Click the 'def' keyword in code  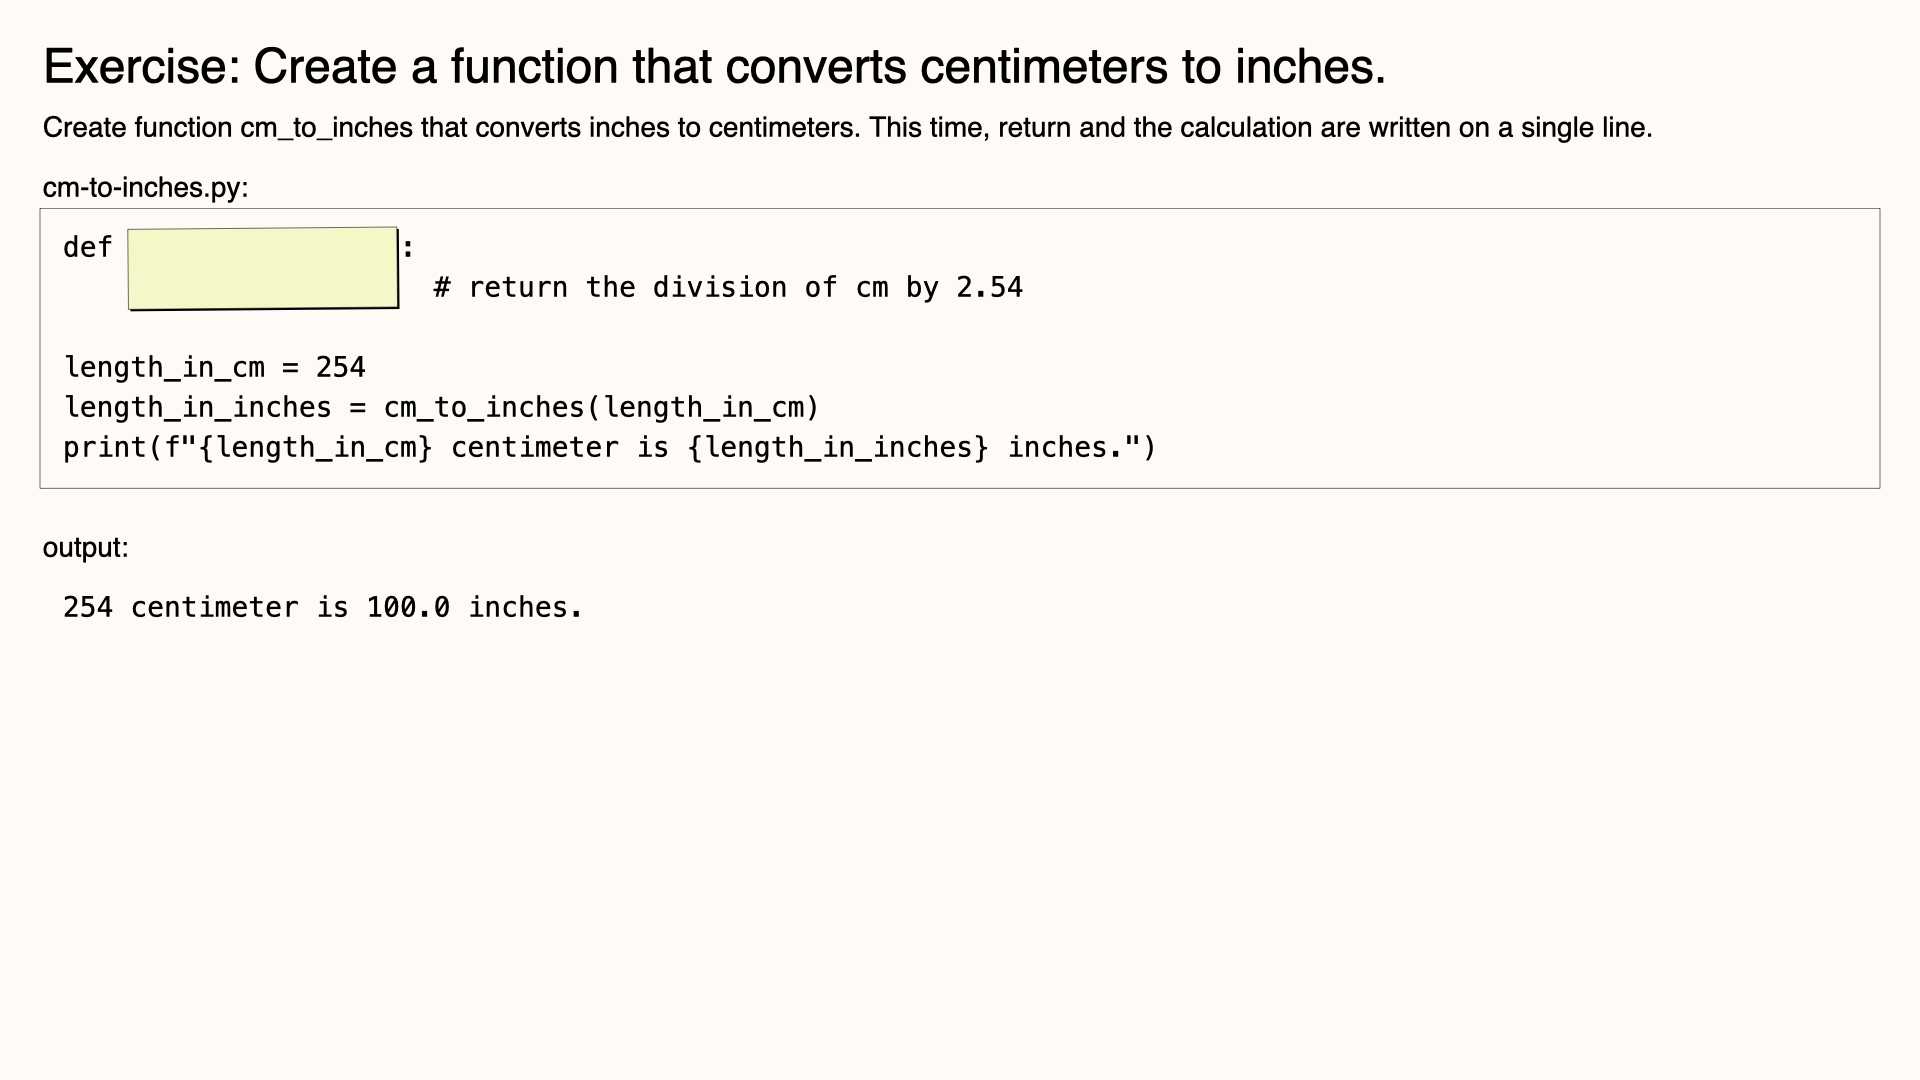pyautogui.click(x=88, y=247)
